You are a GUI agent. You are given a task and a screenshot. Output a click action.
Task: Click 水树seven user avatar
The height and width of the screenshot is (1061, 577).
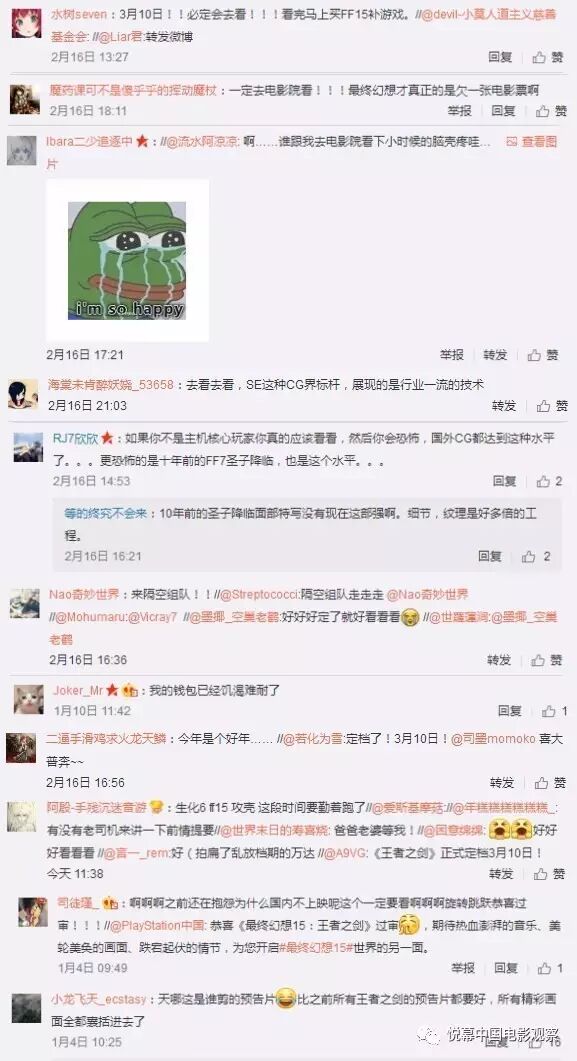(25, 24)
